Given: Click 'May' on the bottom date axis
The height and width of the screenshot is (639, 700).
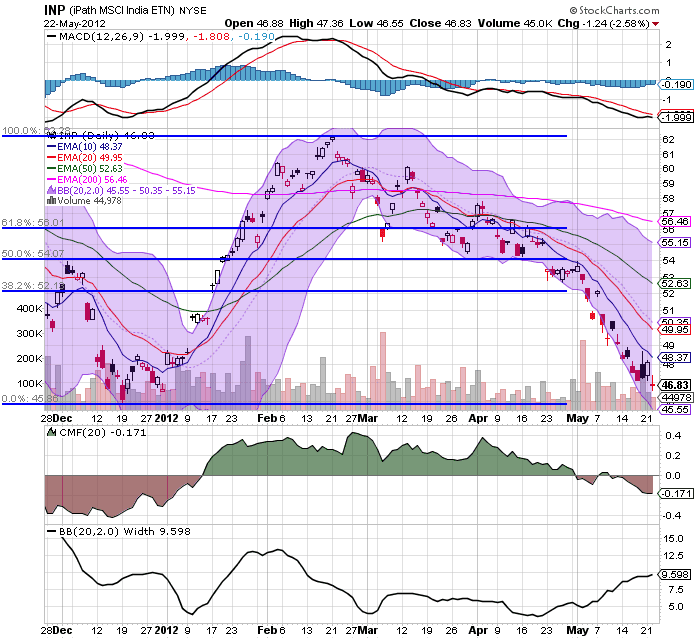Looking at the screenshot, I should click(577, 631).
